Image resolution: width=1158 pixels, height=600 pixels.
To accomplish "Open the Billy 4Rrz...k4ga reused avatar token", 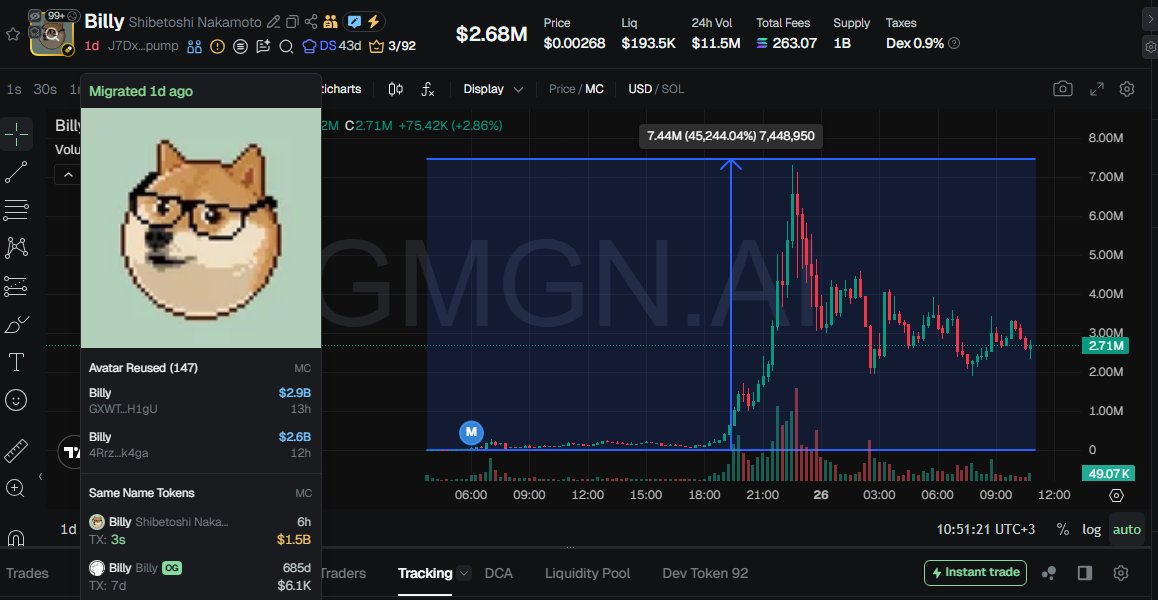I will pyautogui.click(x=200, y=445).
